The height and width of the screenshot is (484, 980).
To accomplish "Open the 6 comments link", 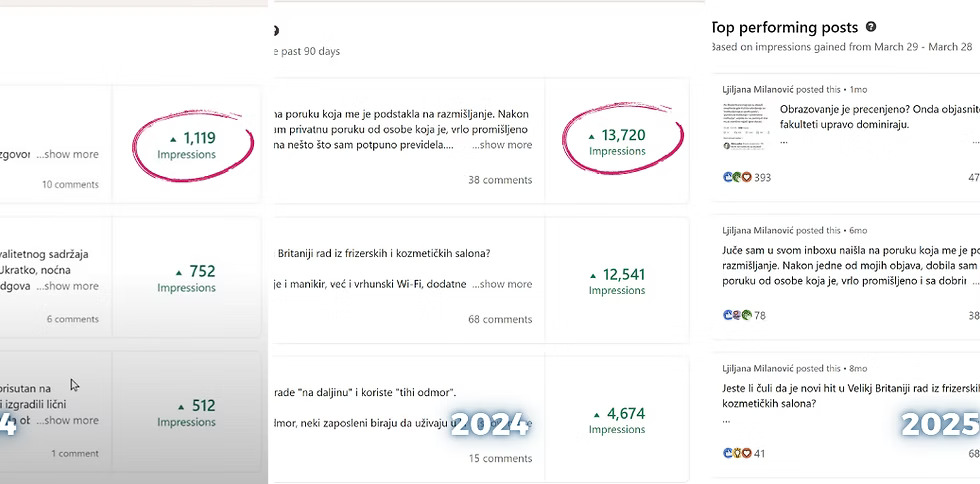I will coord(72,319).
